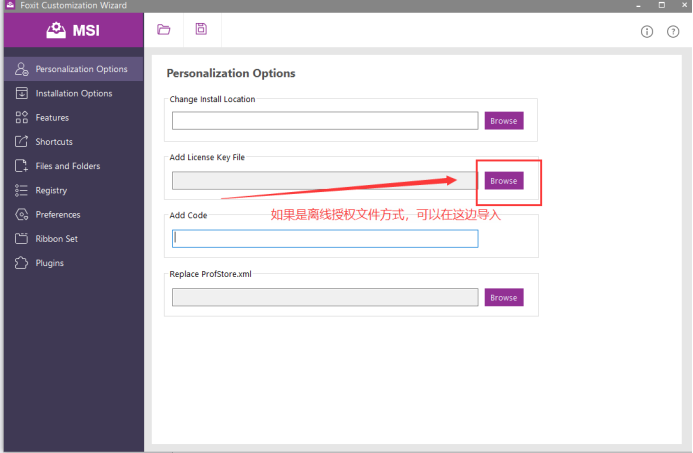693x453 pixels.
Task: Click the MSI logo header
Action: (73, 30)
